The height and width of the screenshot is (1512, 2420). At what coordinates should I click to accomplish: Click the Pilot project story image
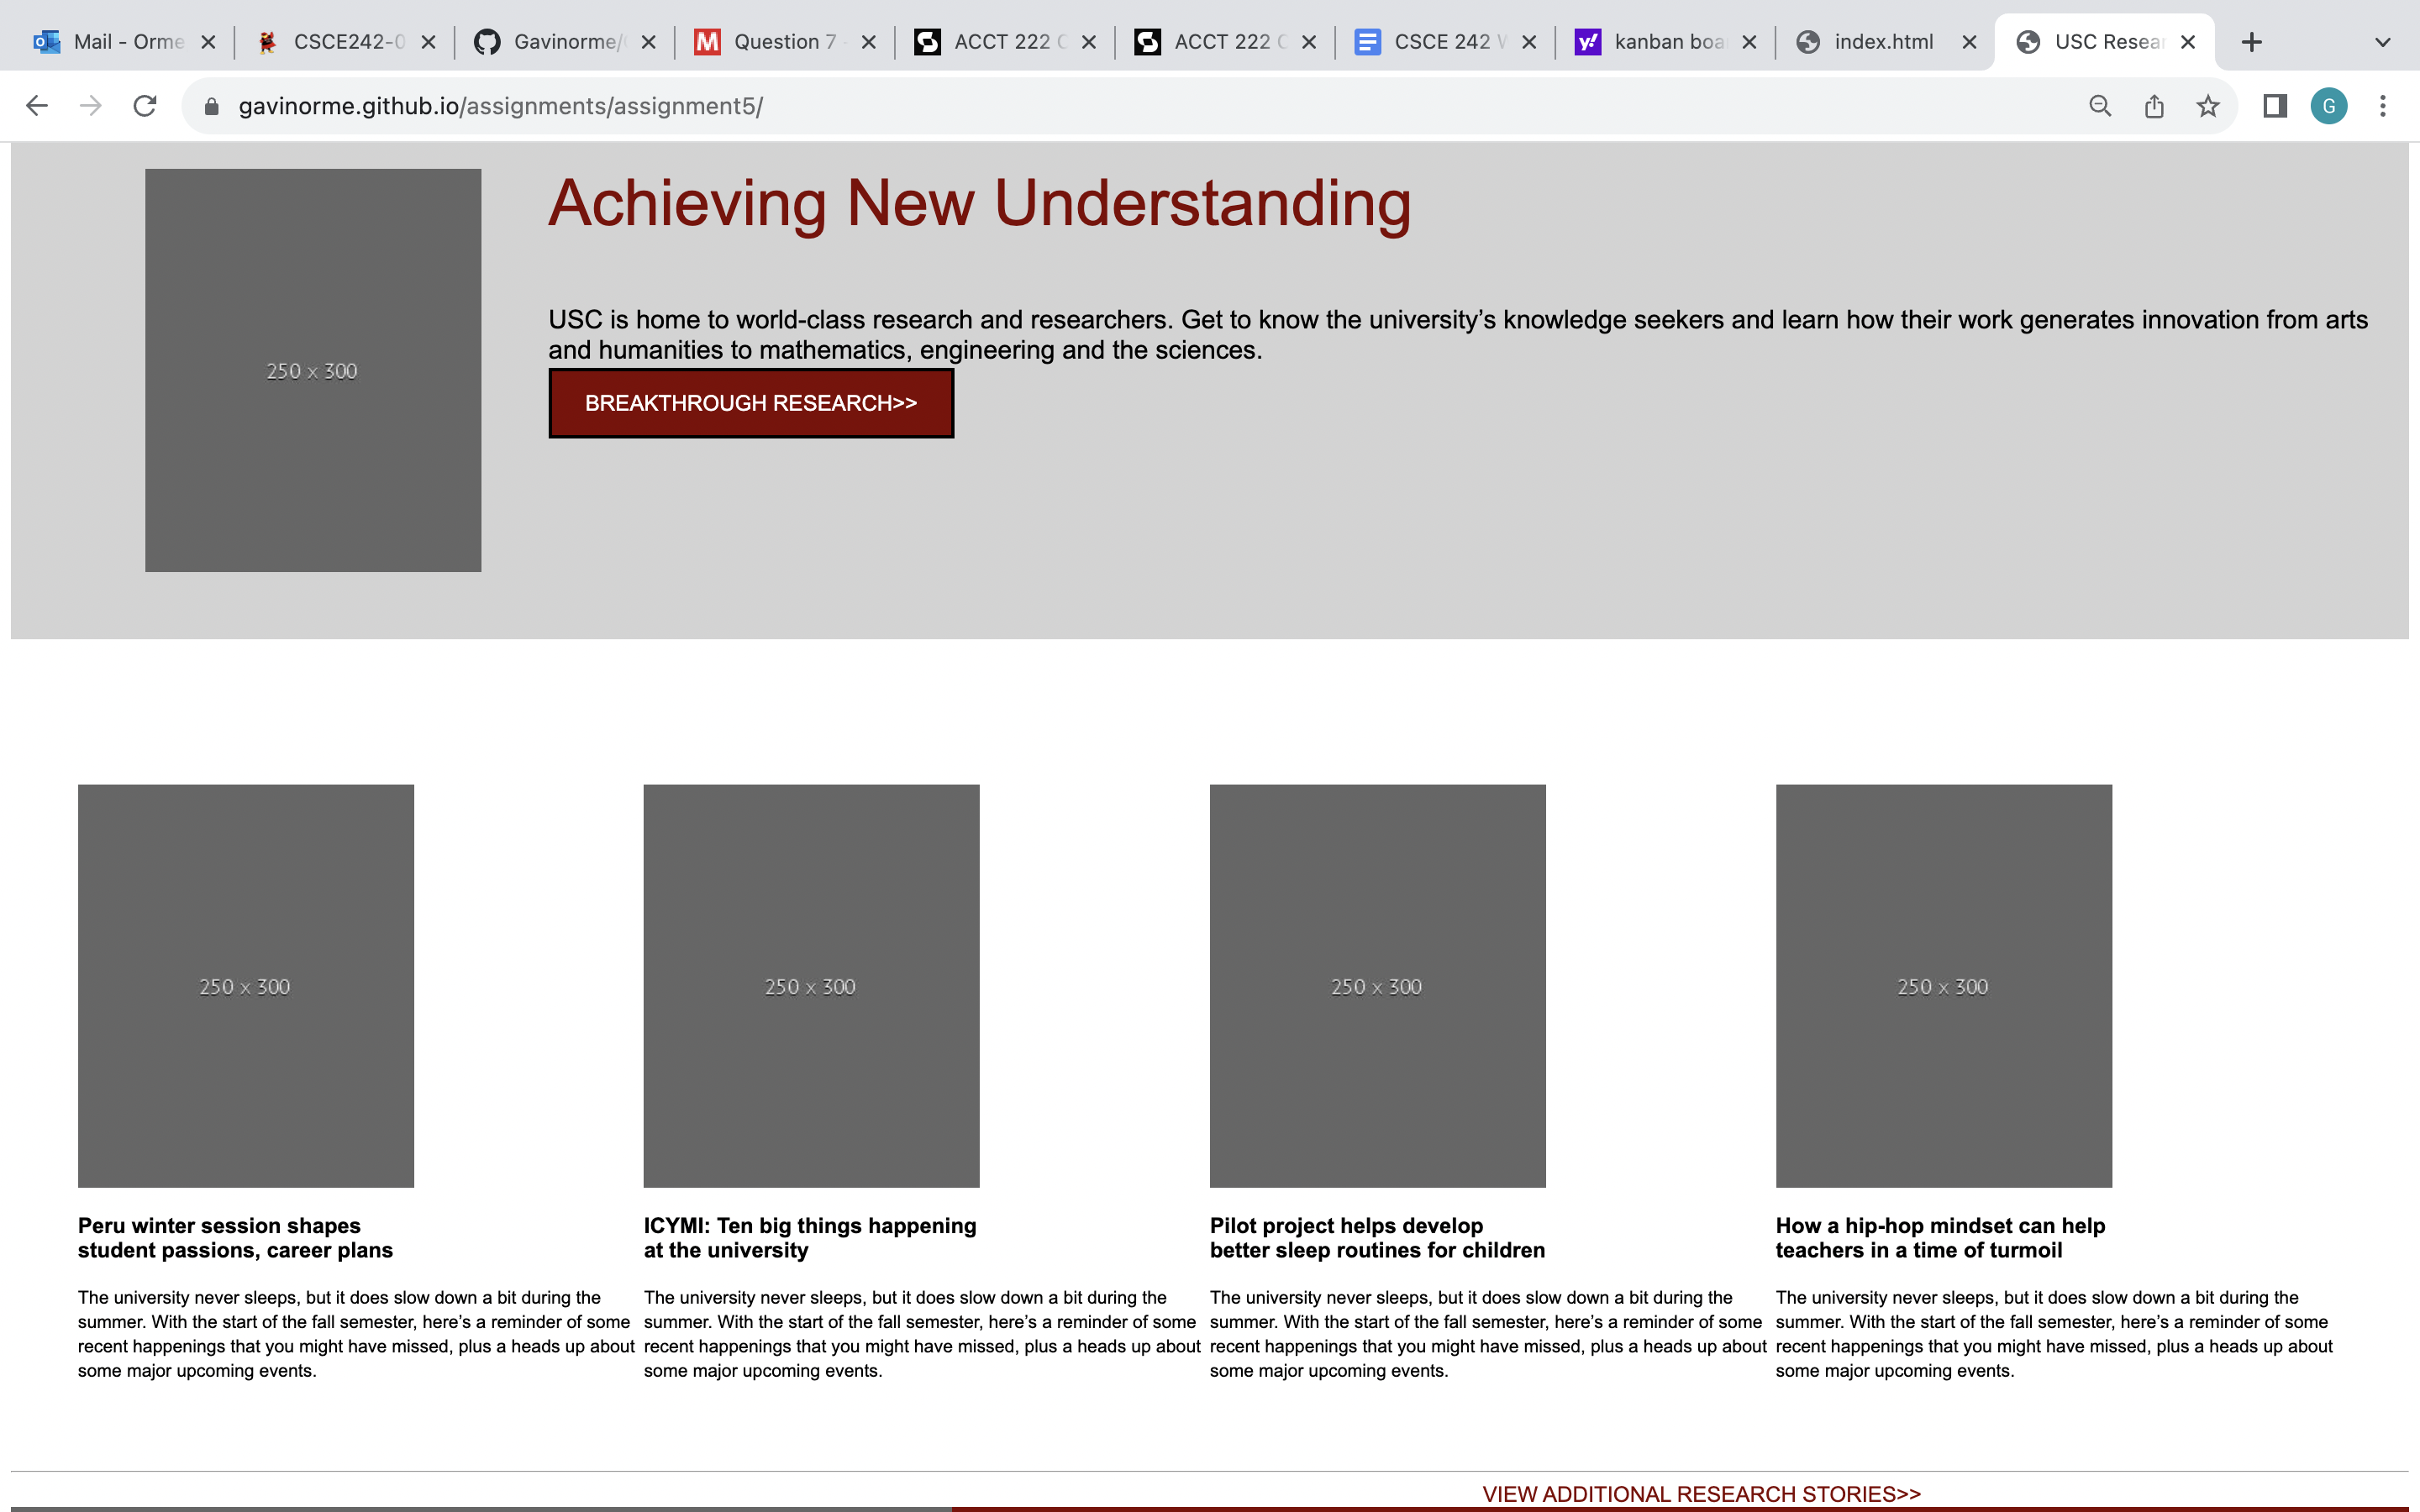1378,986
